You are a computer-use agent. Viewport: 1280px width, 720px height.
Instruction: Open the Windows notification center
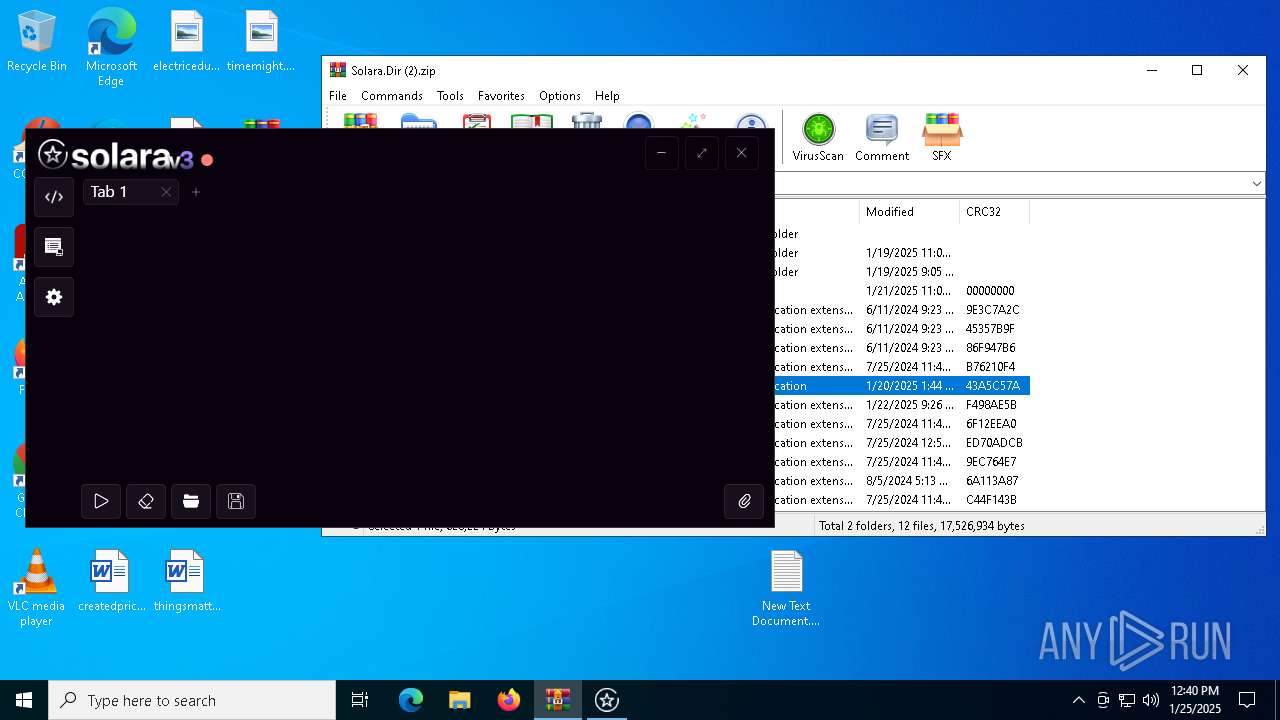pos(1247,700)
